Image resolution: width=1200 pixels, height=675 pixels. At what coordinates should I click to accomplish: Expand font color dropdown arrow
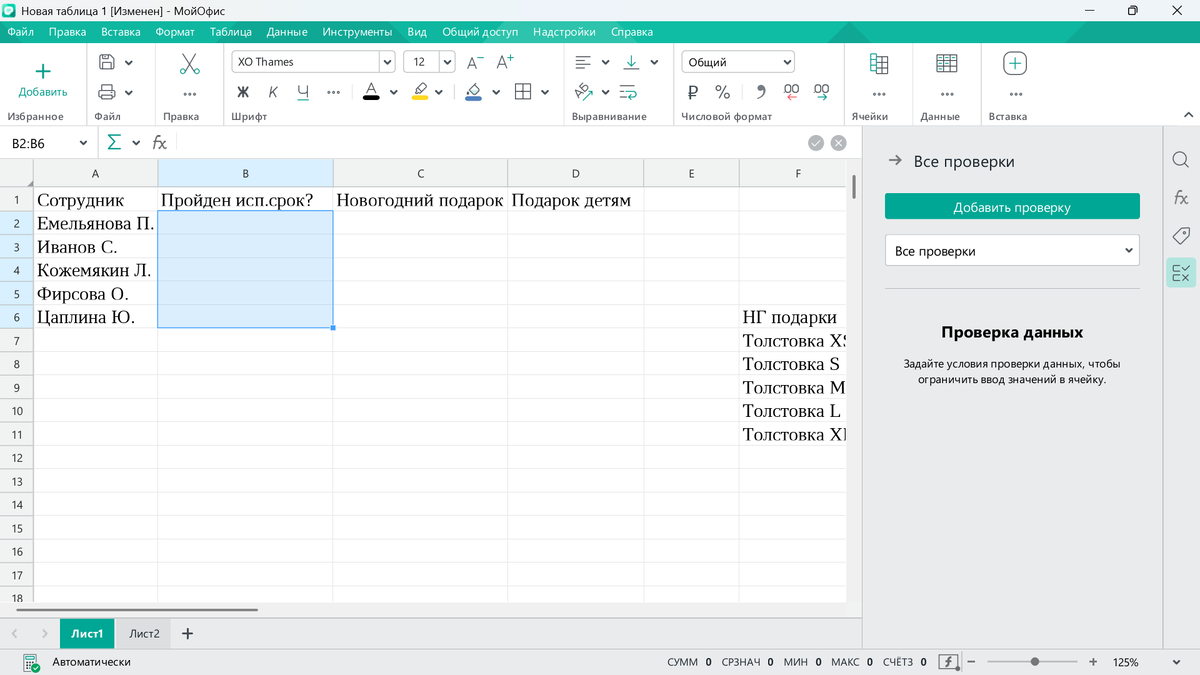tap(393, 92)
